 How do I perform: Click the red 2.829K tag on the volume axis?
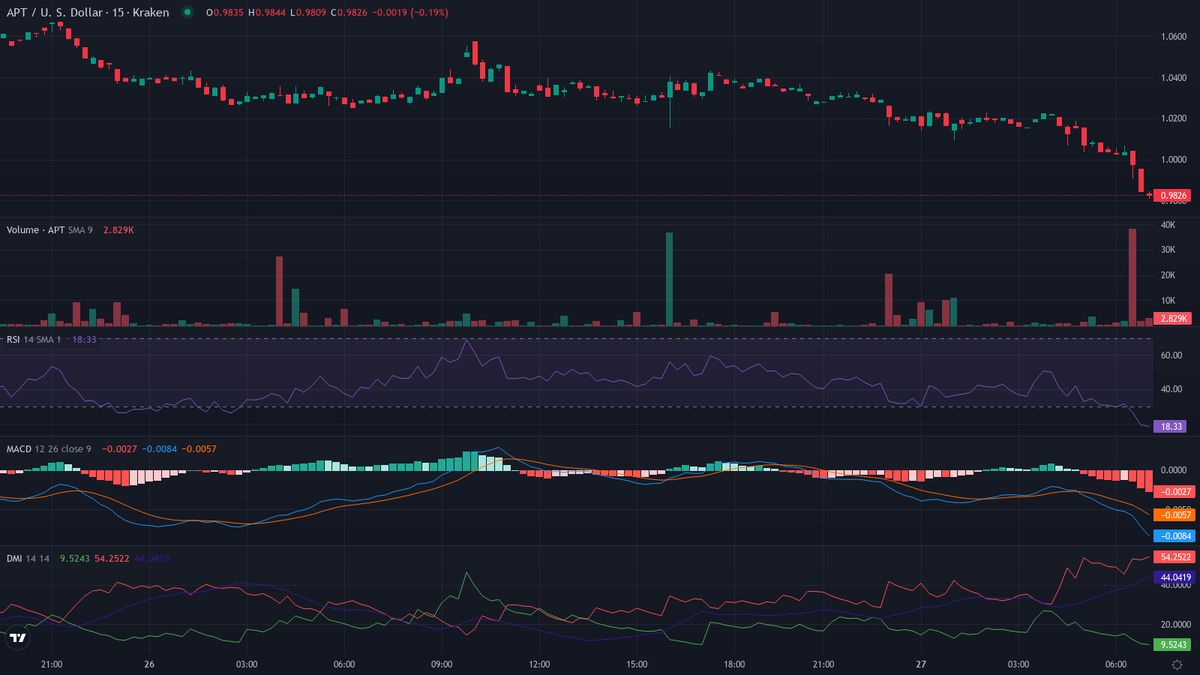[x=1173, y=318]
